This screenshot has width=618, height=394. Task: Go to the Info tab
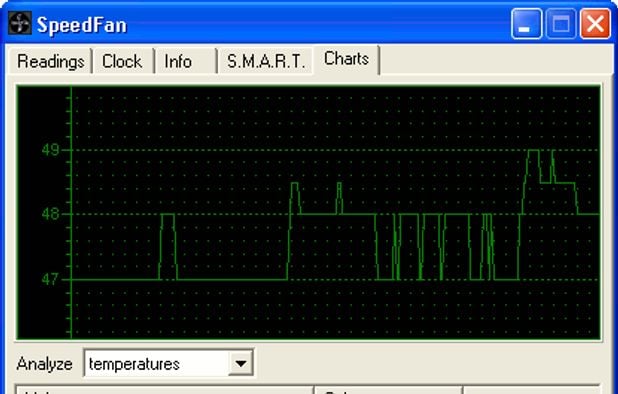click(x=178, y=61)
